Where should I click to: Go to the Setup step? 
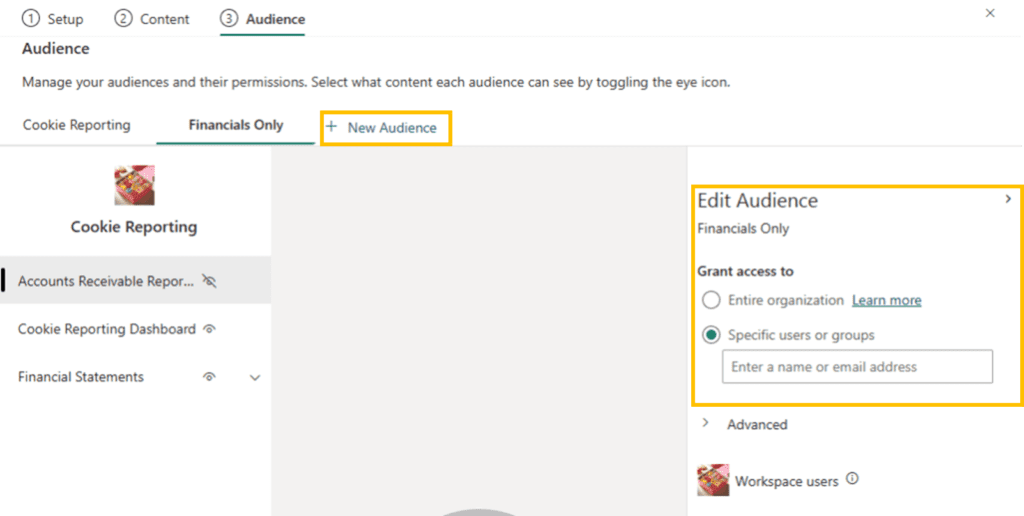point(54,19)
